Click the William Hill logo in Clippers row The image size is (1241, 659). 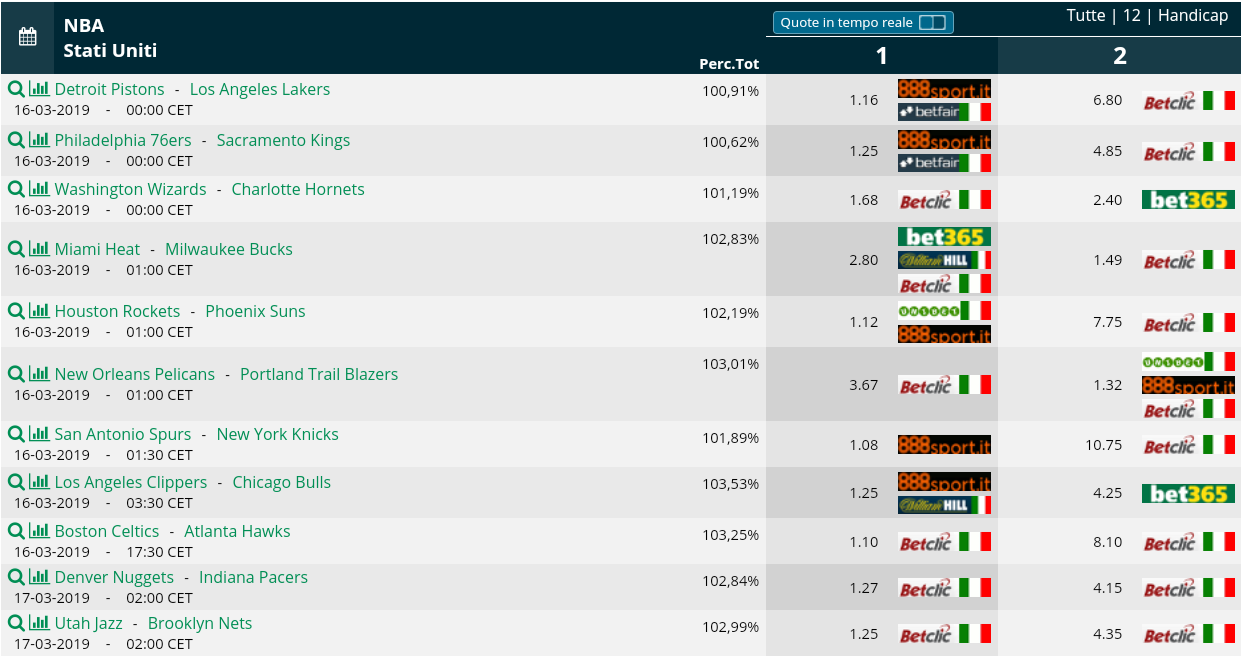pyautogui.click(x=944, y=505)
